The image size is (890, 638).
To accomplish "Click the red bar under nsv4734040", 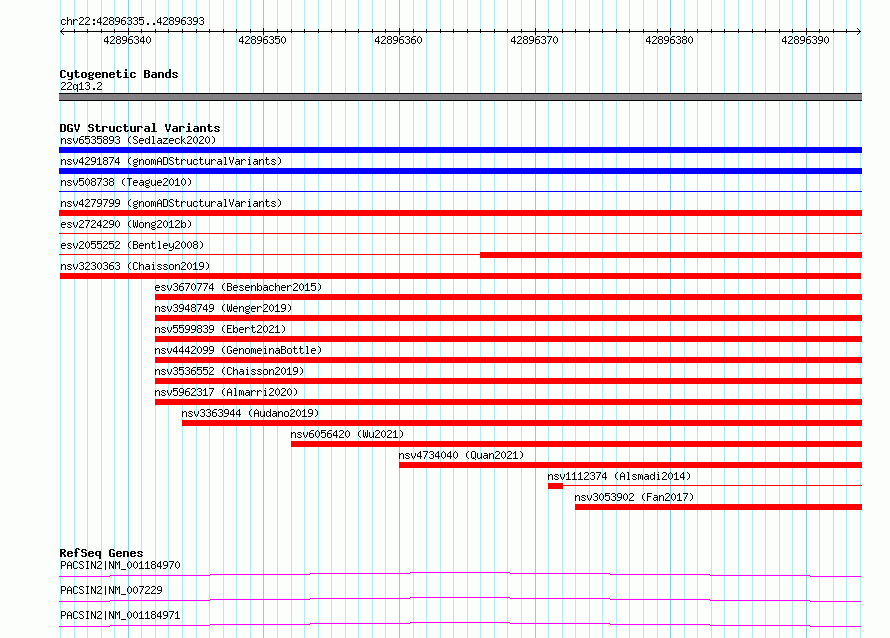I will pyautogui.click(x=631, y=465).
